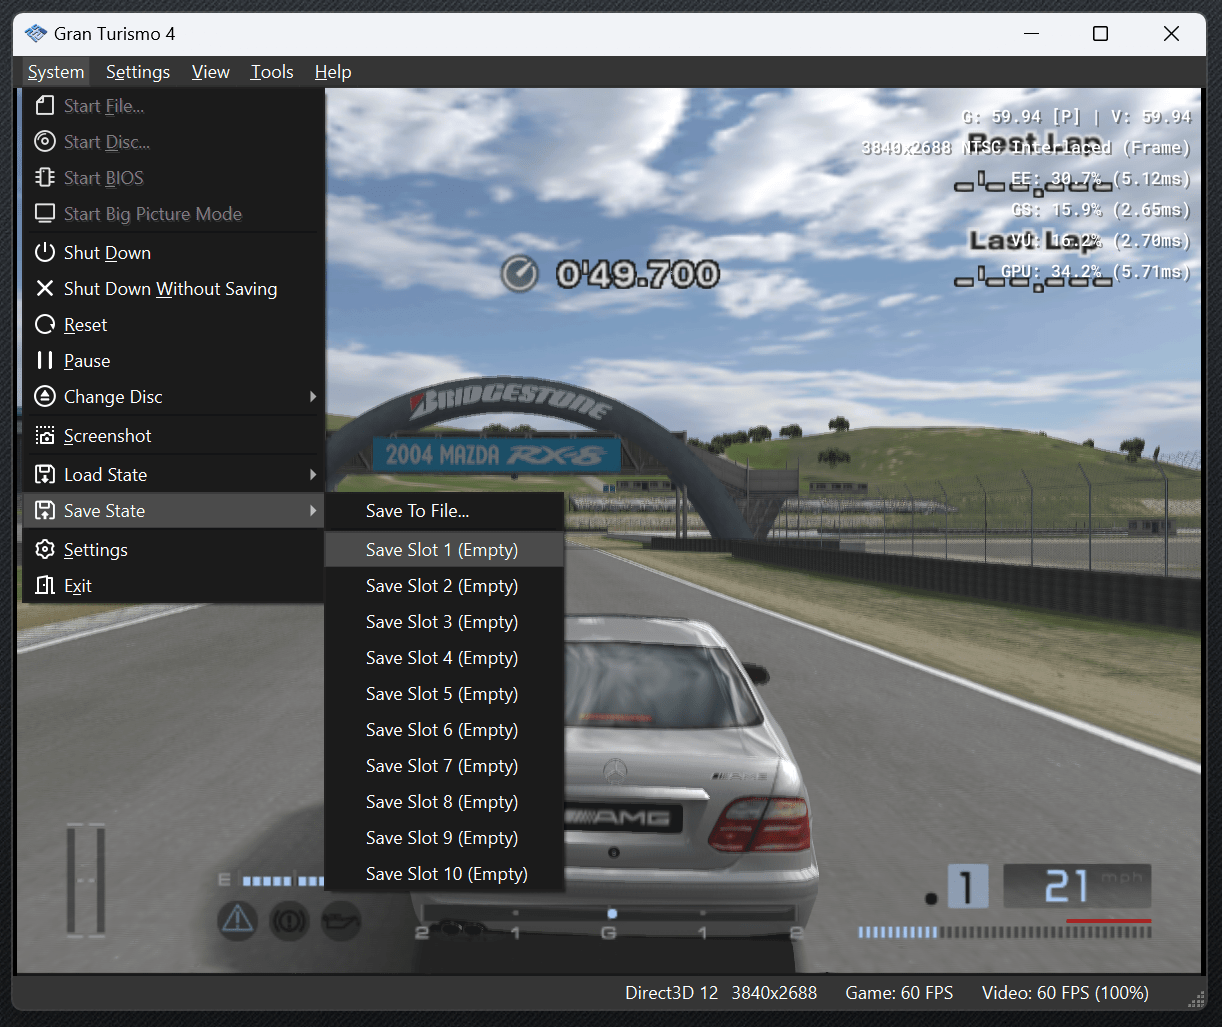Click the Pause bars icon
This screenshot has width=1222, height=1027.
[x=44, y=361]
